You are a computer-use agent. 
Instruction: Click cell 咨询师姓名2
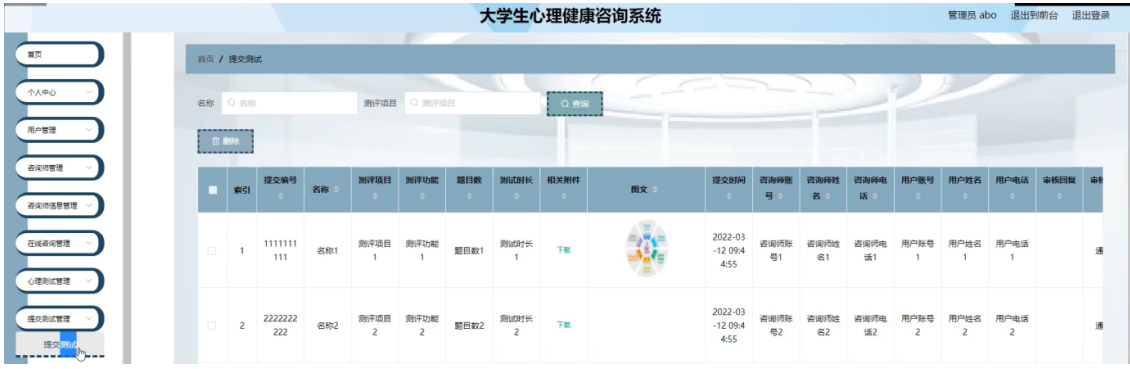point(824,326)
